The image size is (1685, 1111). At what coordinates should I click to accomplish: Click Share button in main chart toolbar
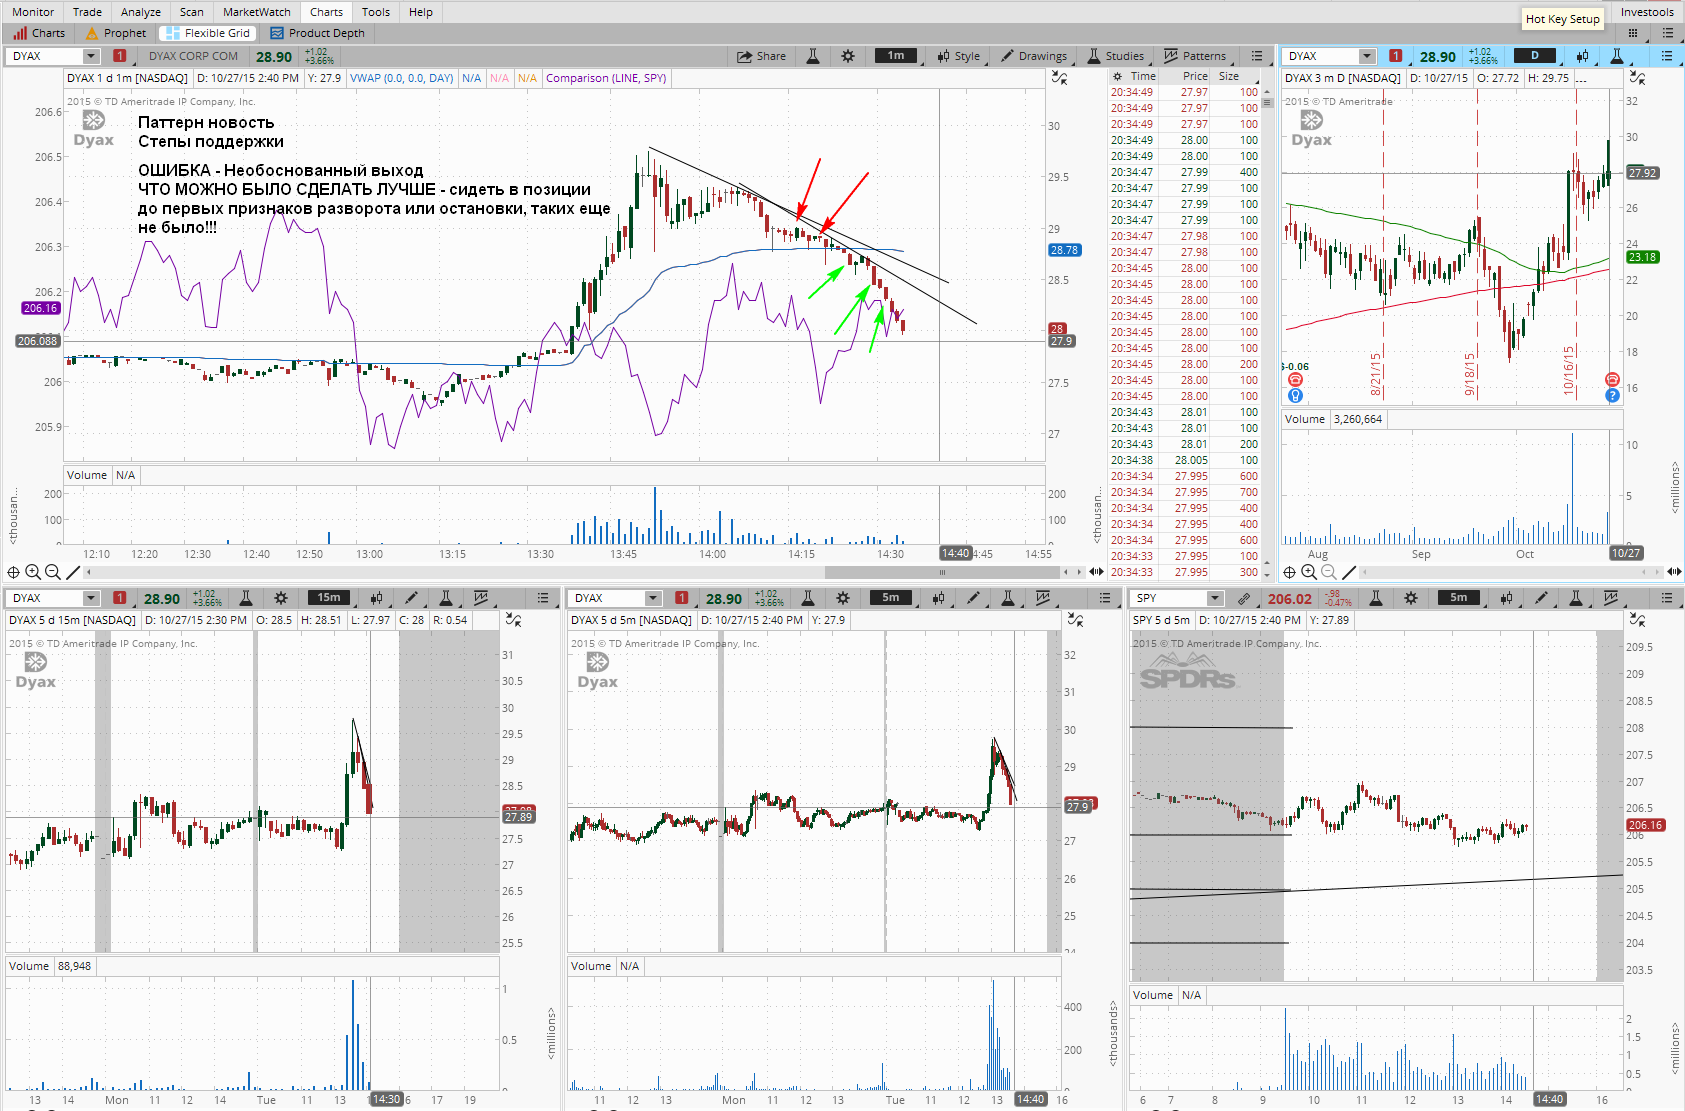tap(762, 56)
